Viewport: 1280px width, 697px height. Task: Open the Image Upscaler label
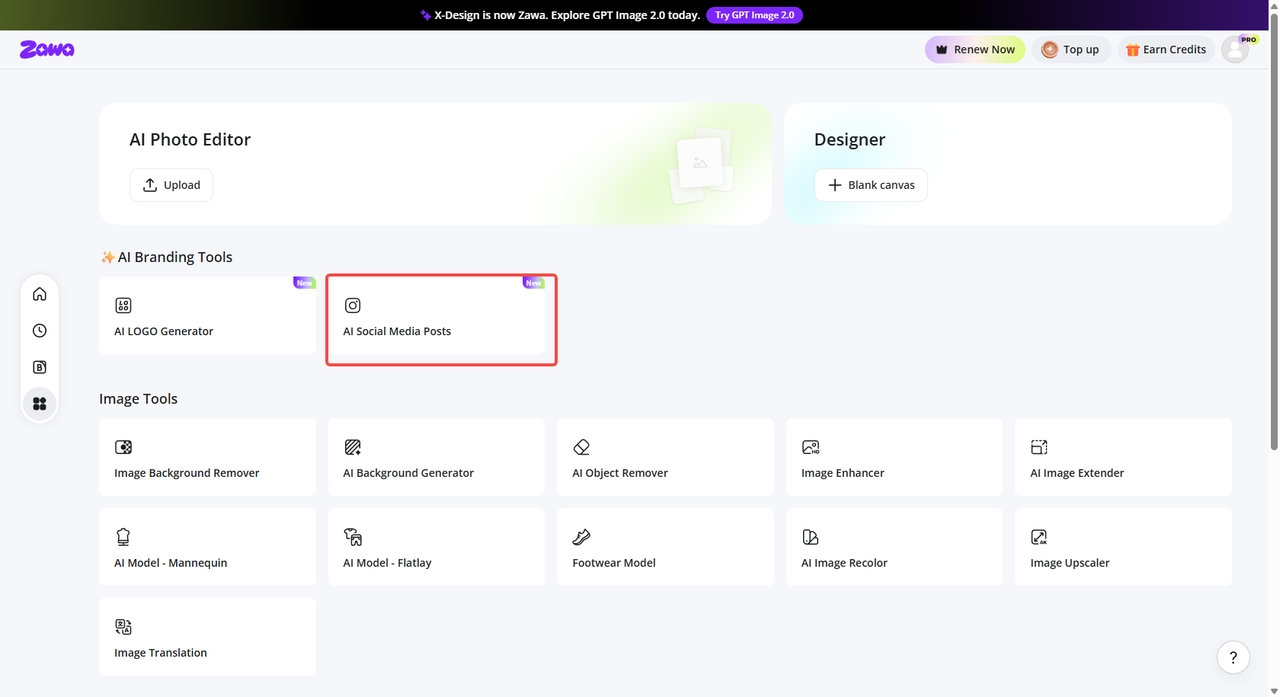point(1070,563)
